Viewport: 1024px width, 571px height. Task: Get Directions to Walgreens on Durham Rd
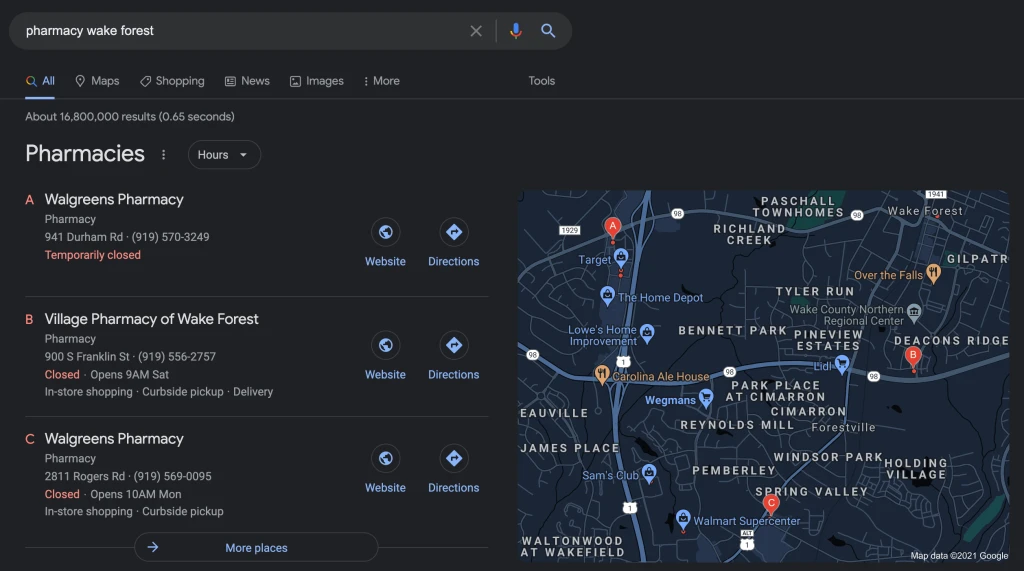tap(453, 242)
